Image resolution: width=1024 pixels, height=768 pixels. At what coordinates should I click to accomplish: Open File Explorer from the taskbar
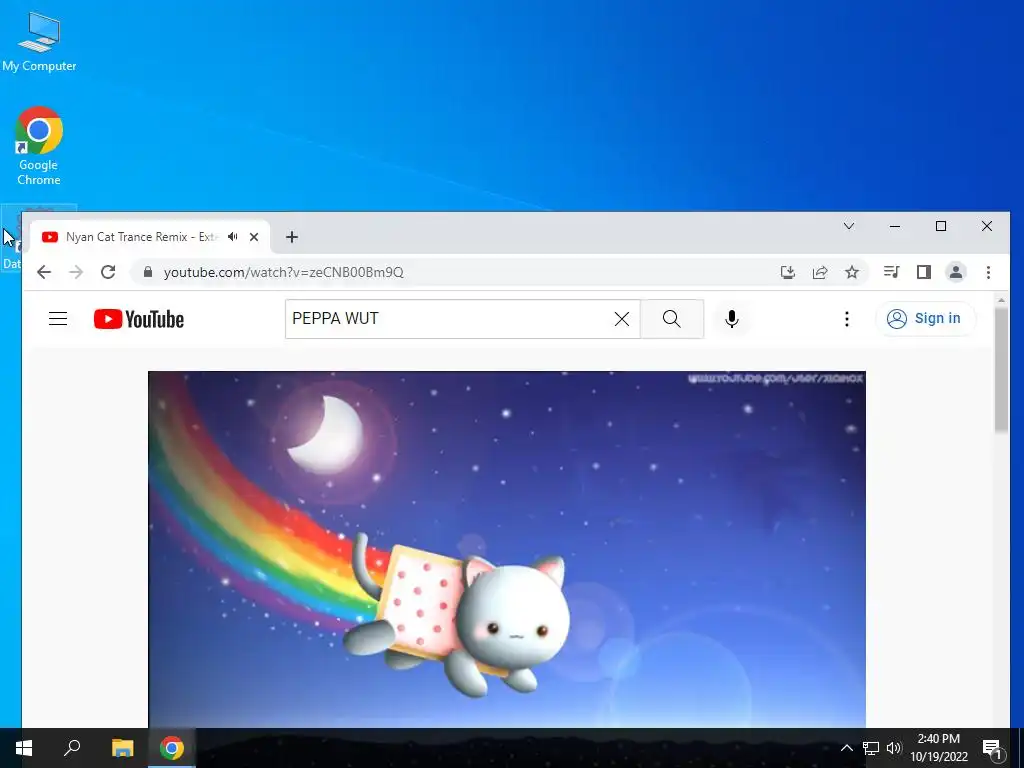[122, 748]
